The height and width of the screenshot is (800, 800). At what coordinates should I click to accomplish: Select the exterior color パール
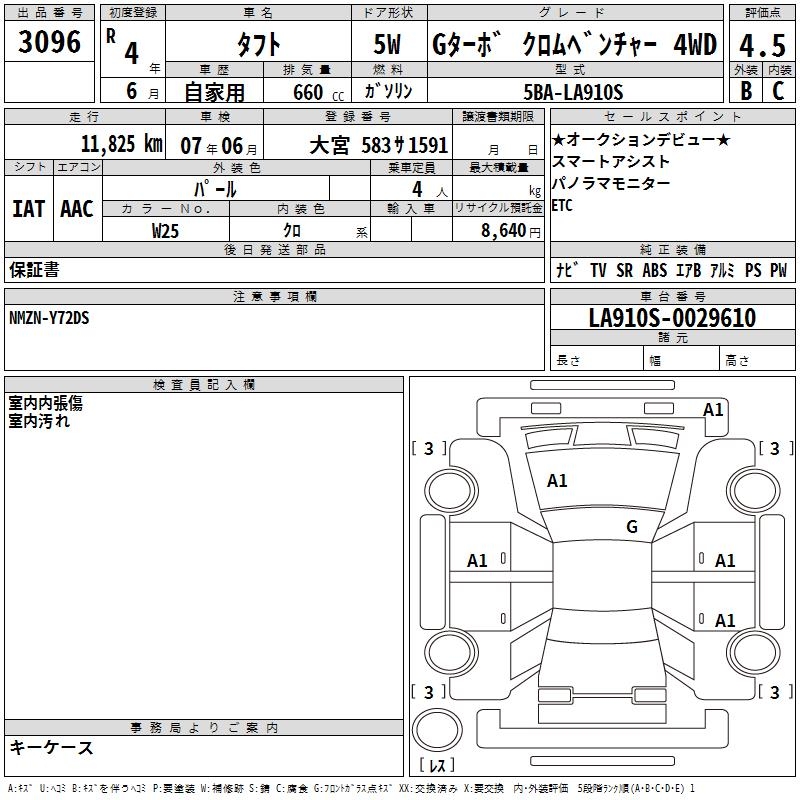point(215,190)
